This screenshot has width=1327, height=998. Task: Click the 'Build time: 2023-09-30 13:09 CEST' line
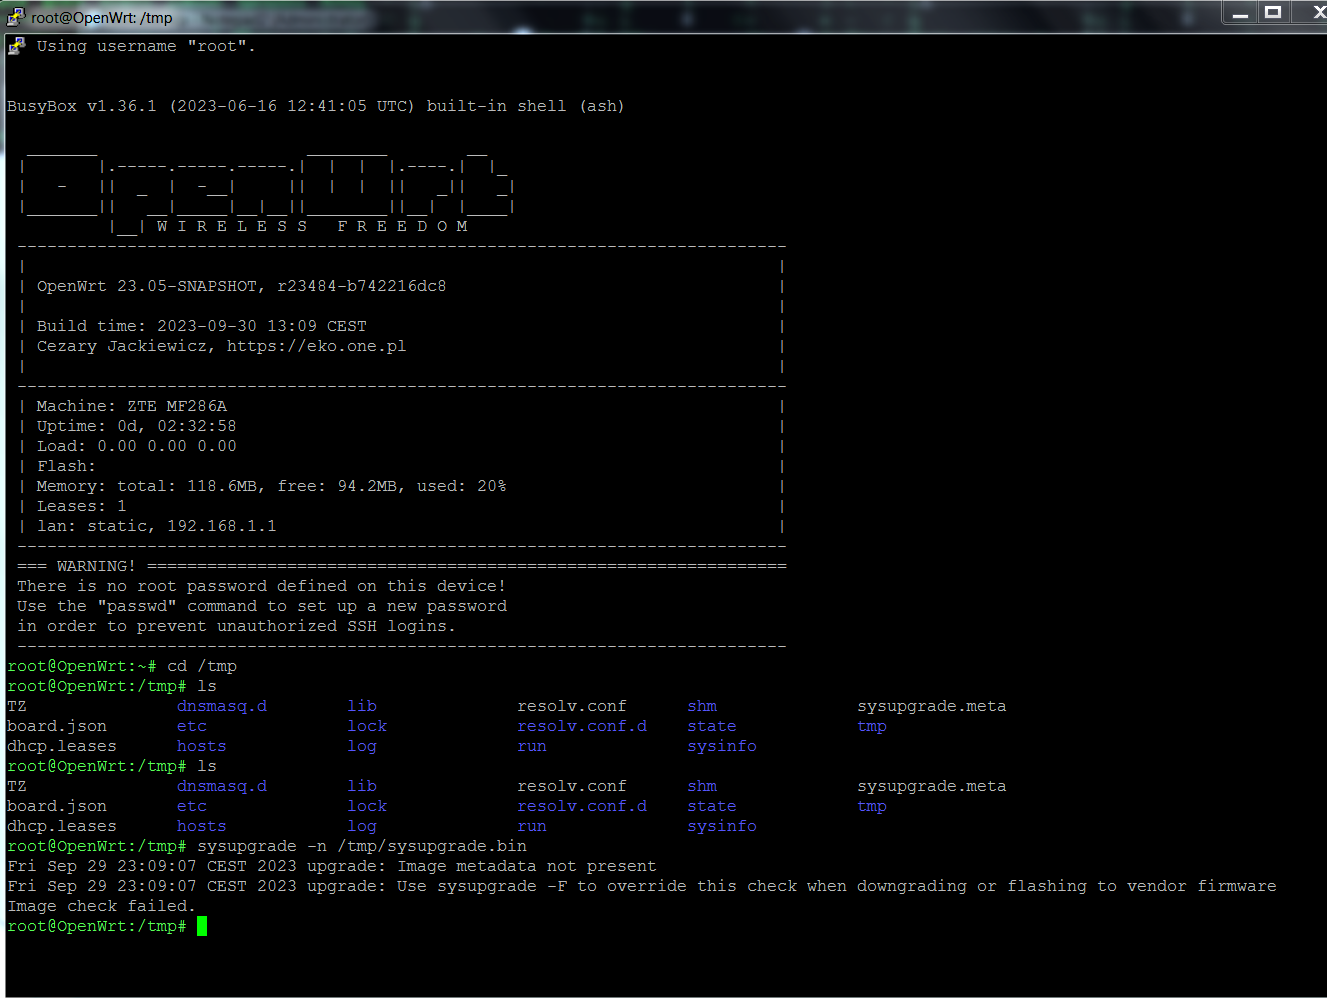click(x=202, y=326)
